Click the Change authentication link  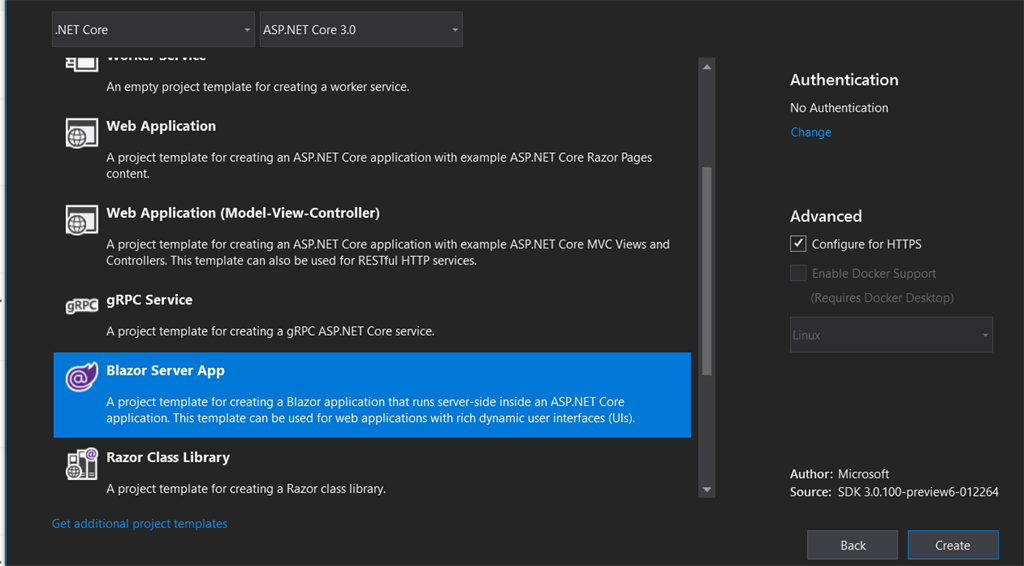810,132
